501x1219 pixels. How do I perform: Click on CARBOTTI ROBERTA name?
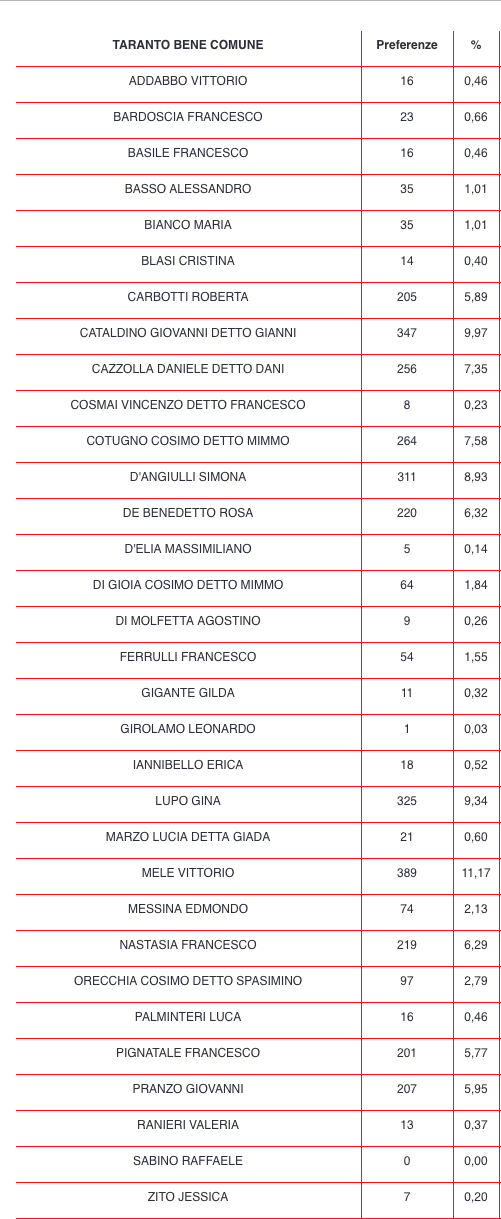[188, 297]
